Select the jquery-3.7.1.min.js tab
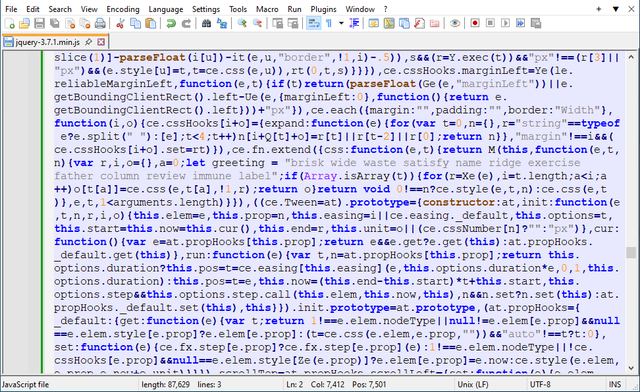The width and height of the screenshot is (640, 392). (x=47, y=42)
